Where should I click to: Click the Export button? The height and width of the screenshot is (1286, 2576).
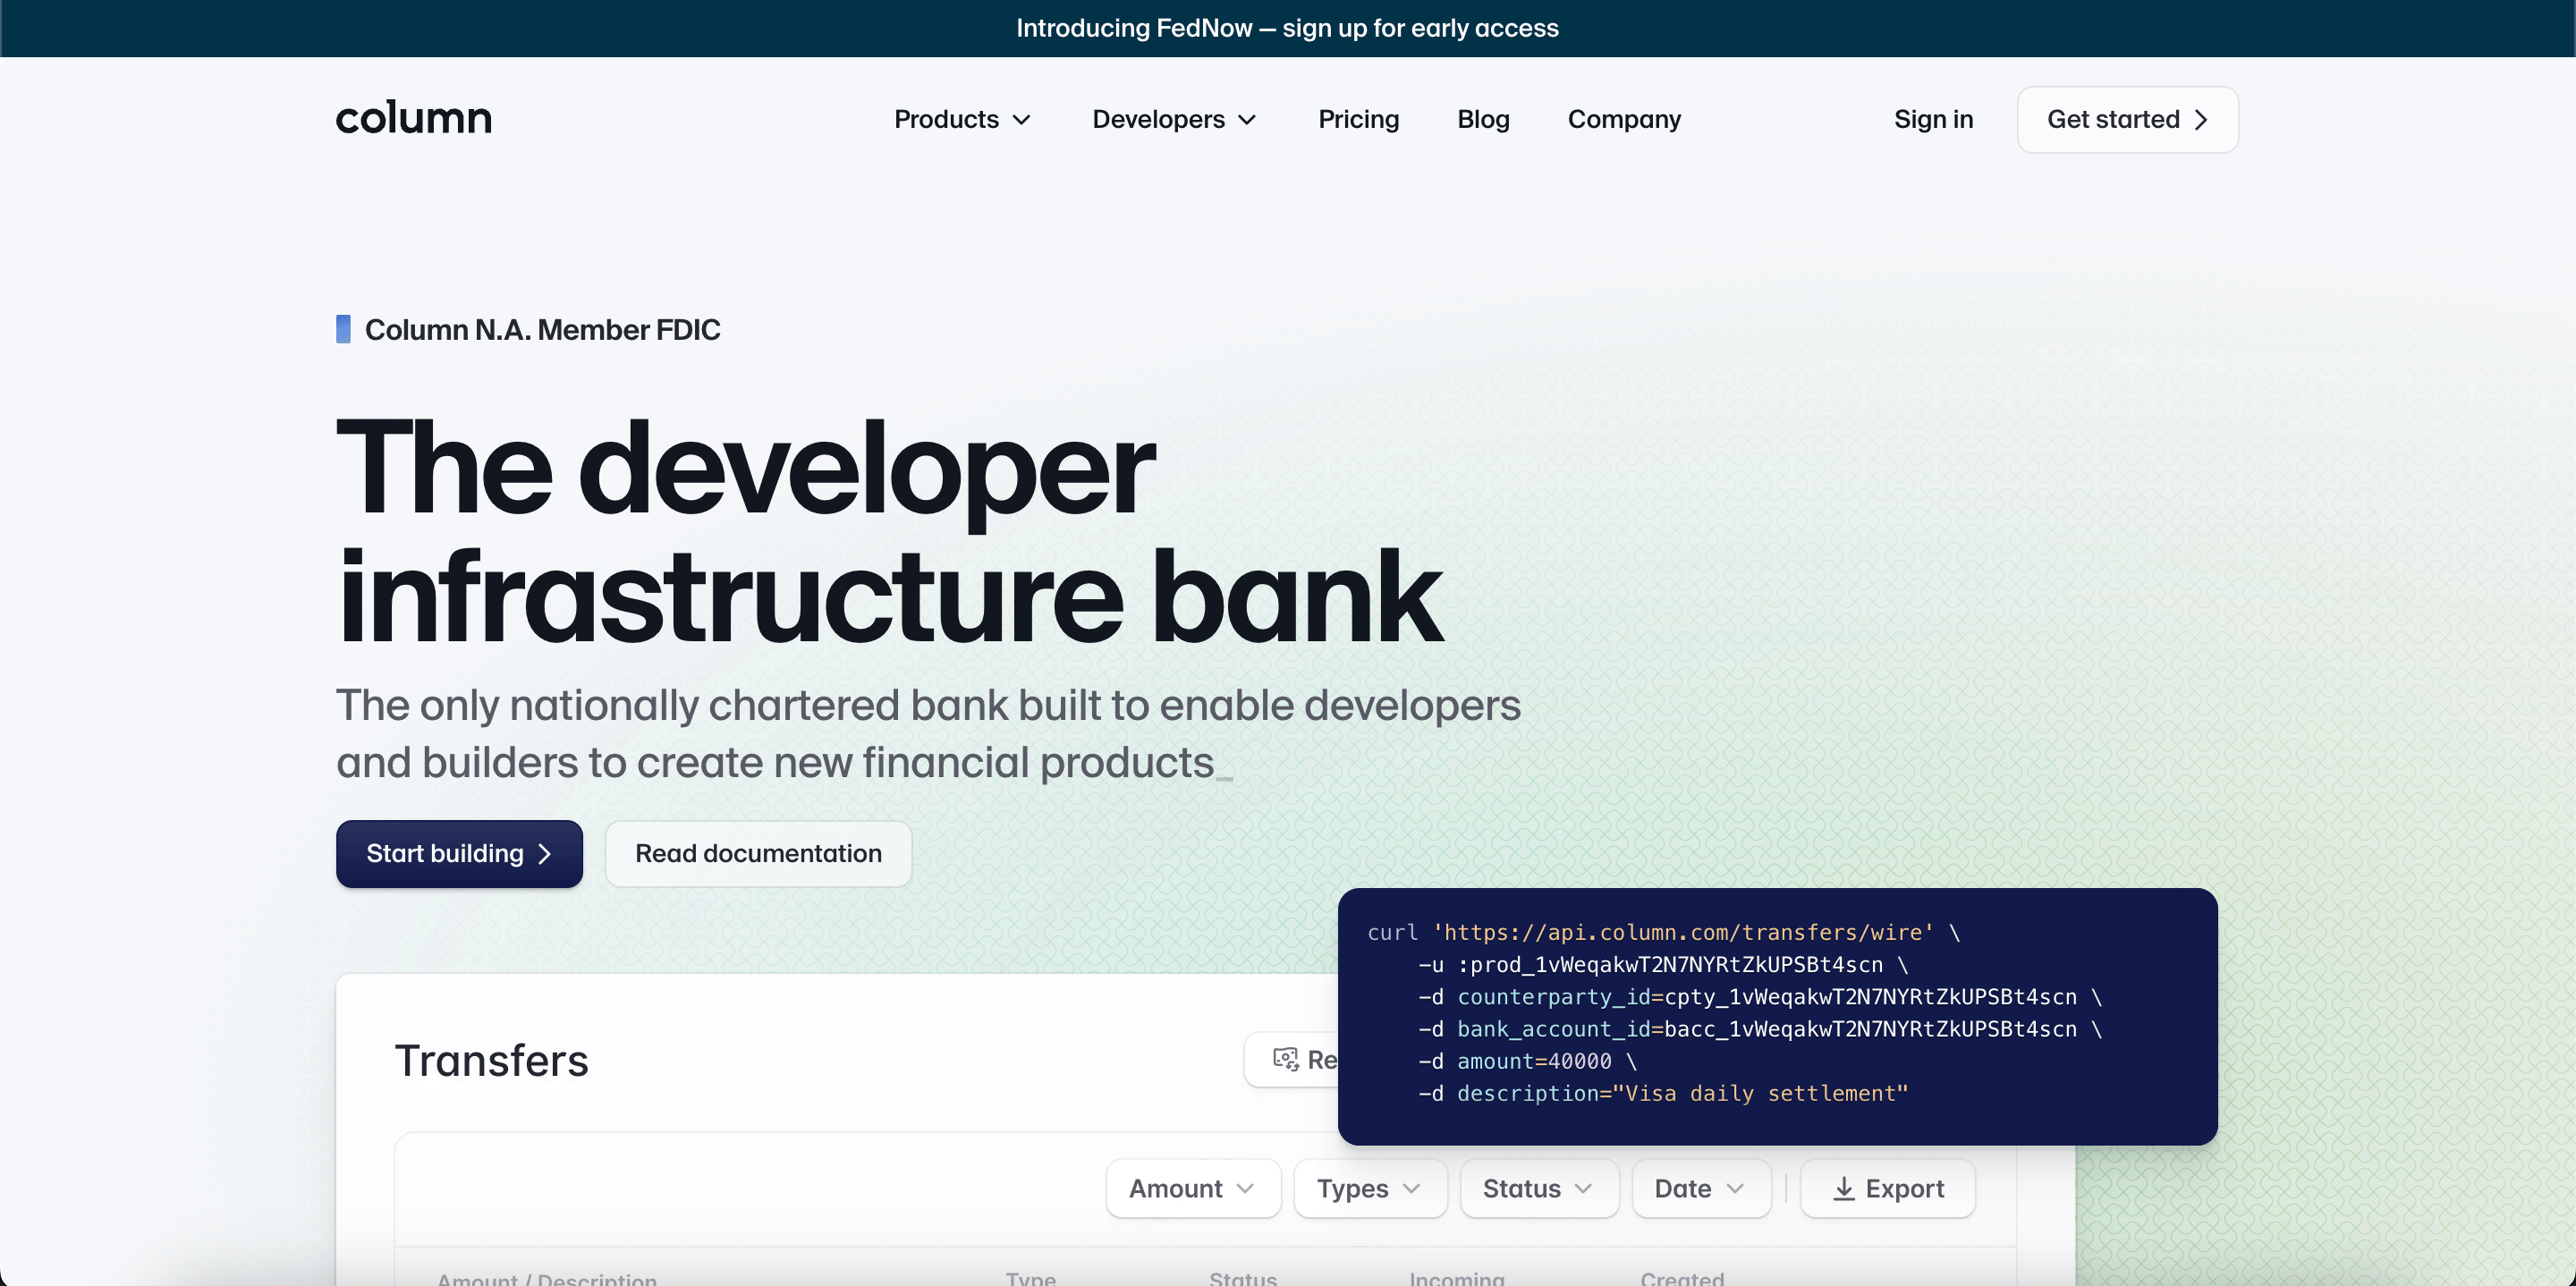pos(1887,1188)
